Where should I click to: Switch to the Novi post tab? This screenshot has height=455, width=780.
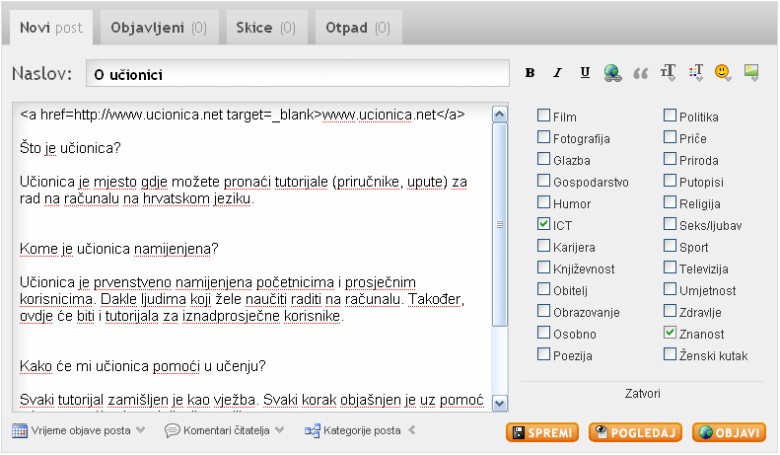coord(51,28)
